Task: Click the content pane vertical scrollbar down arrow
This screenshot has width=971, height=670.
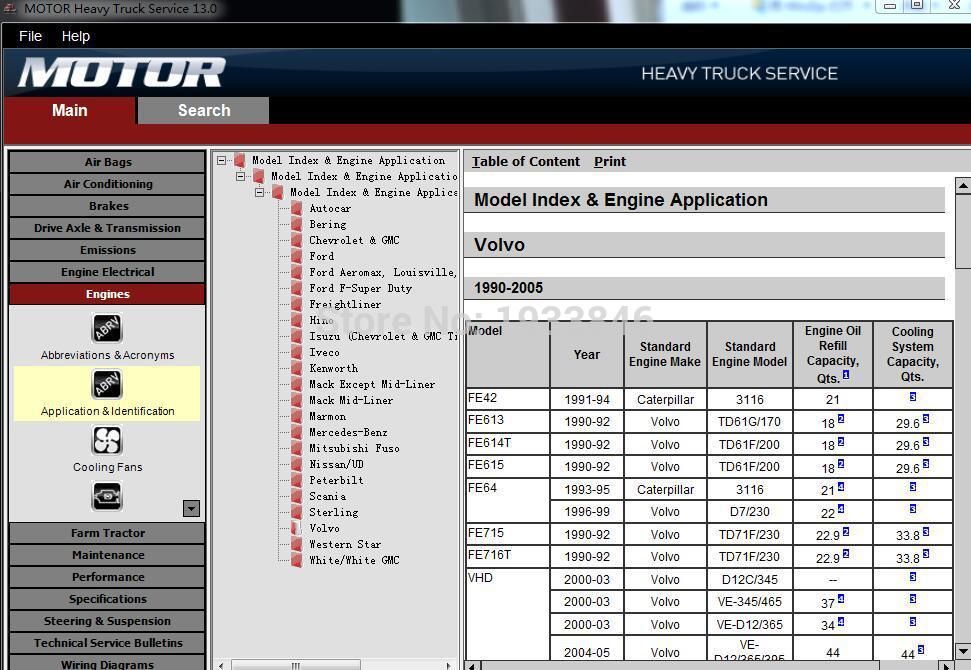Action: click(x=962, y=651)
